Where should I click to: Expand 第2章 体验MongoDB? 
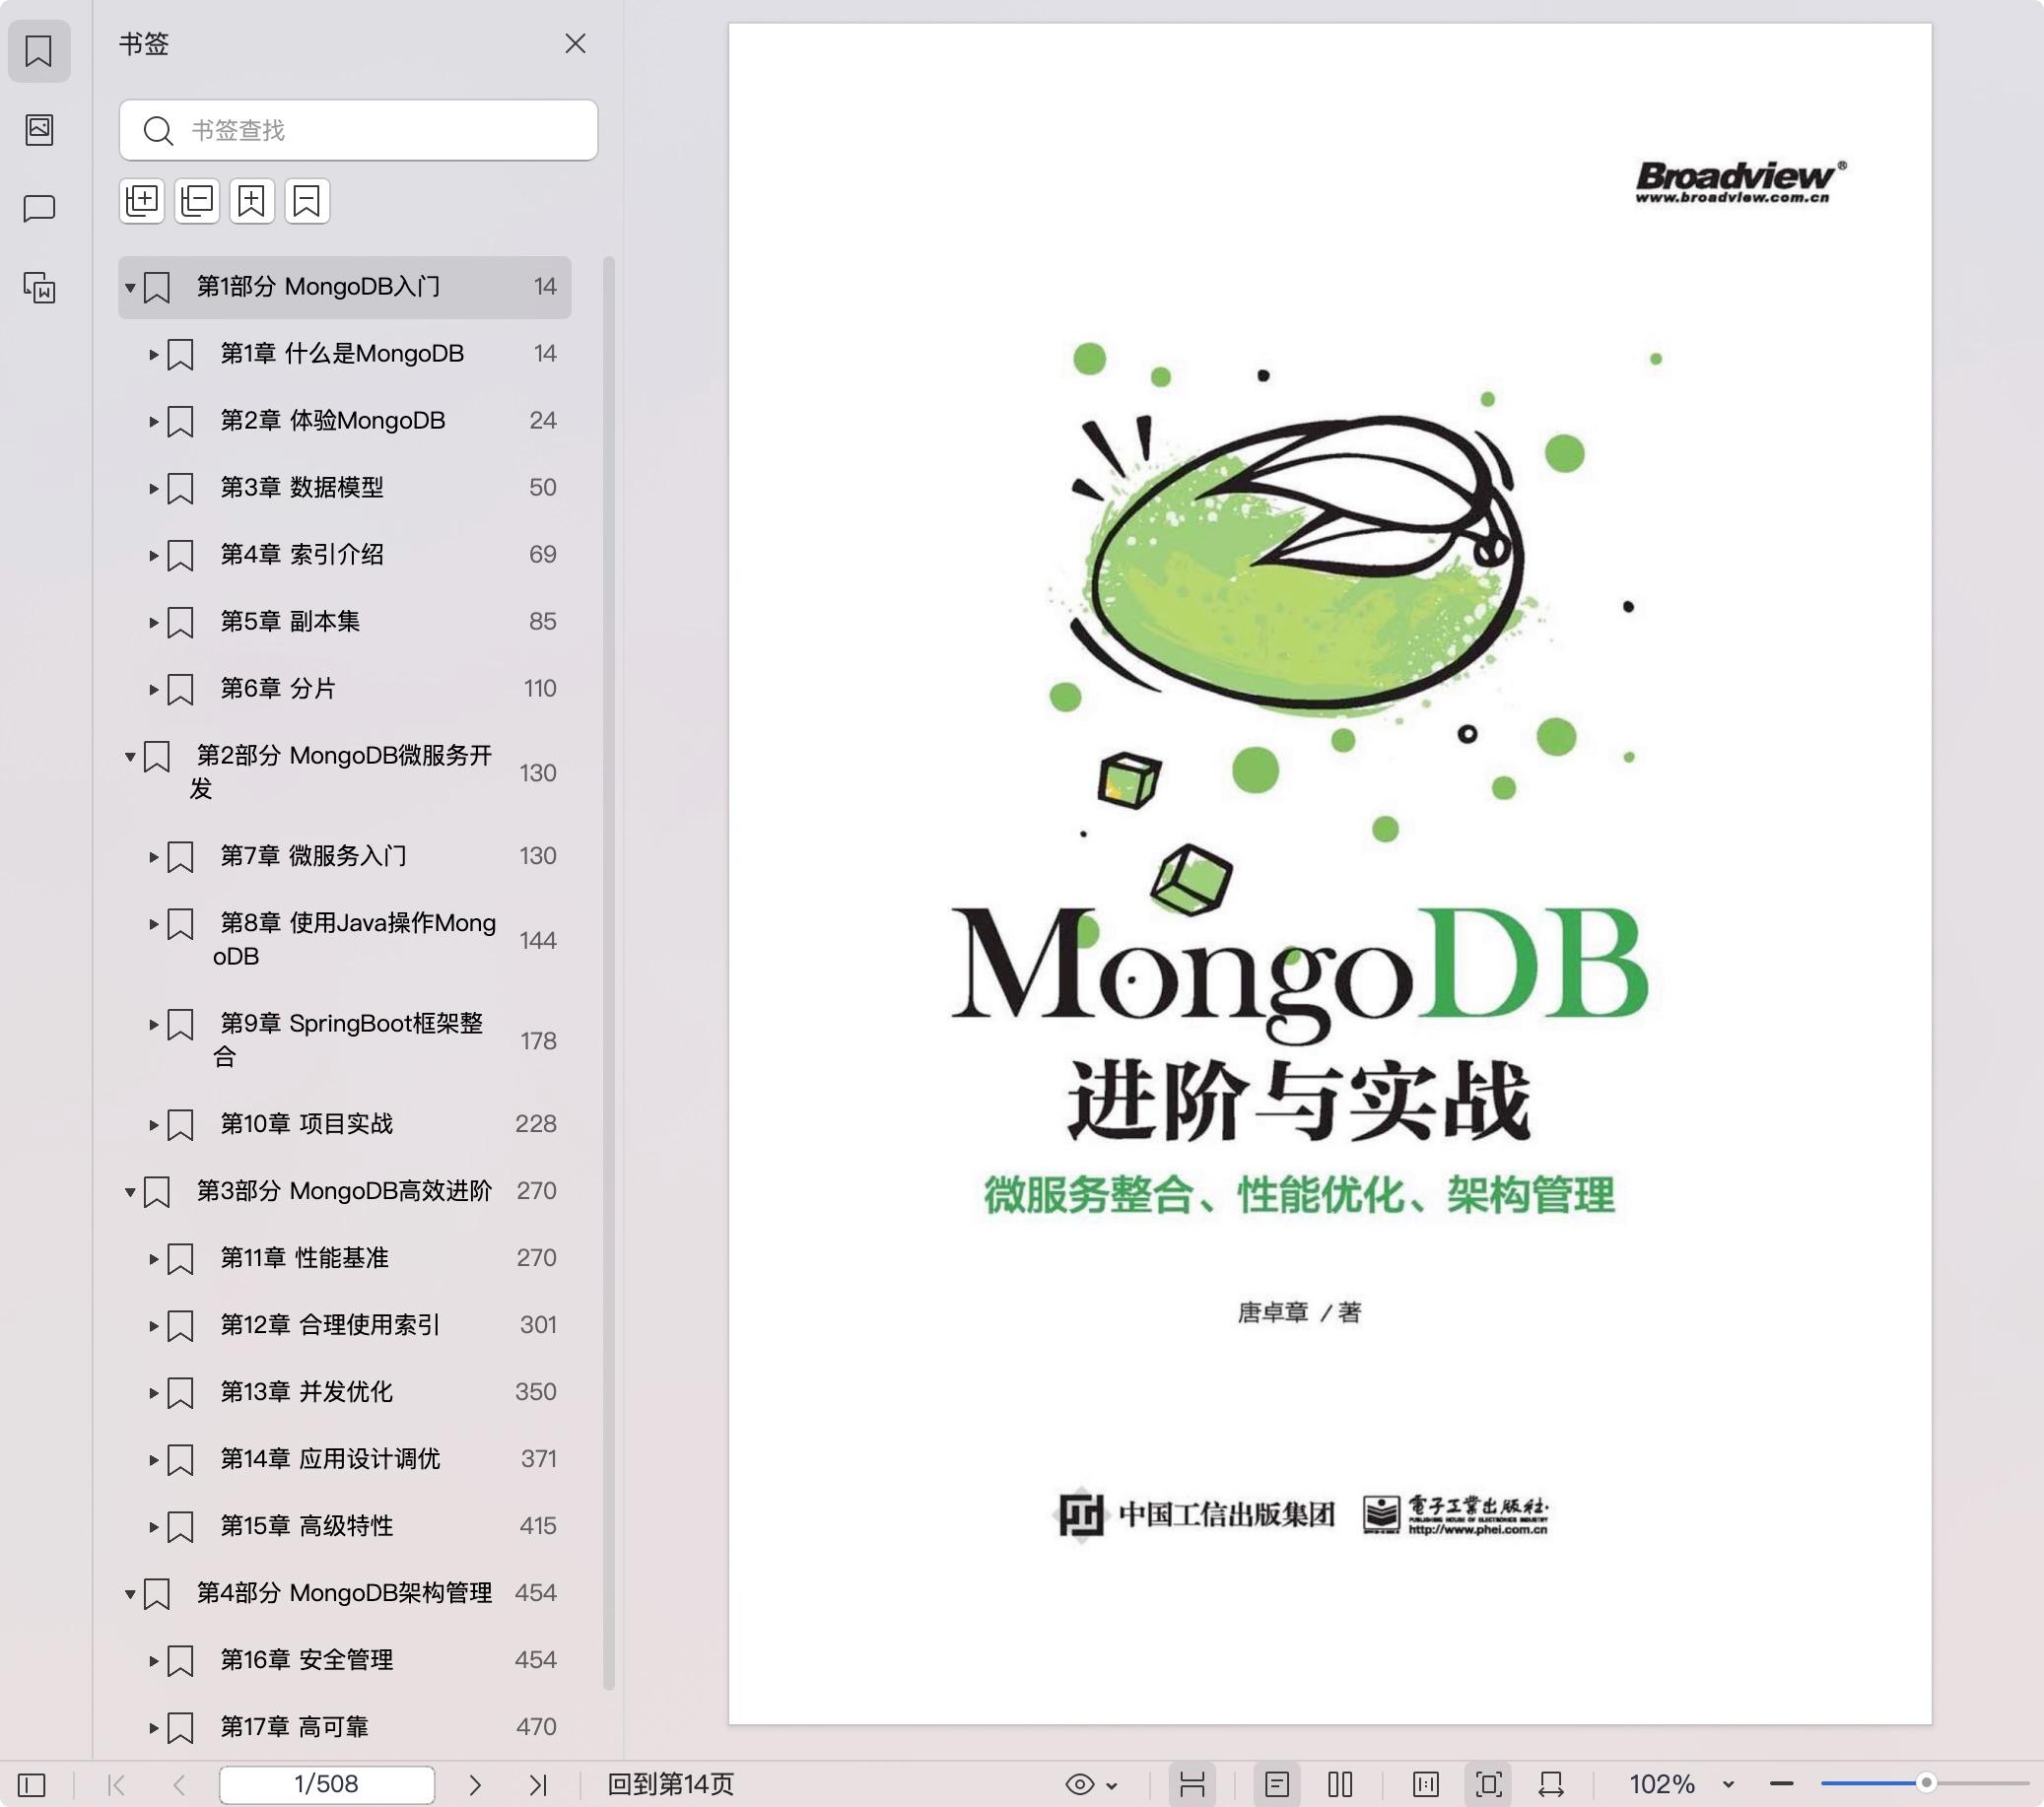(154, 421)
